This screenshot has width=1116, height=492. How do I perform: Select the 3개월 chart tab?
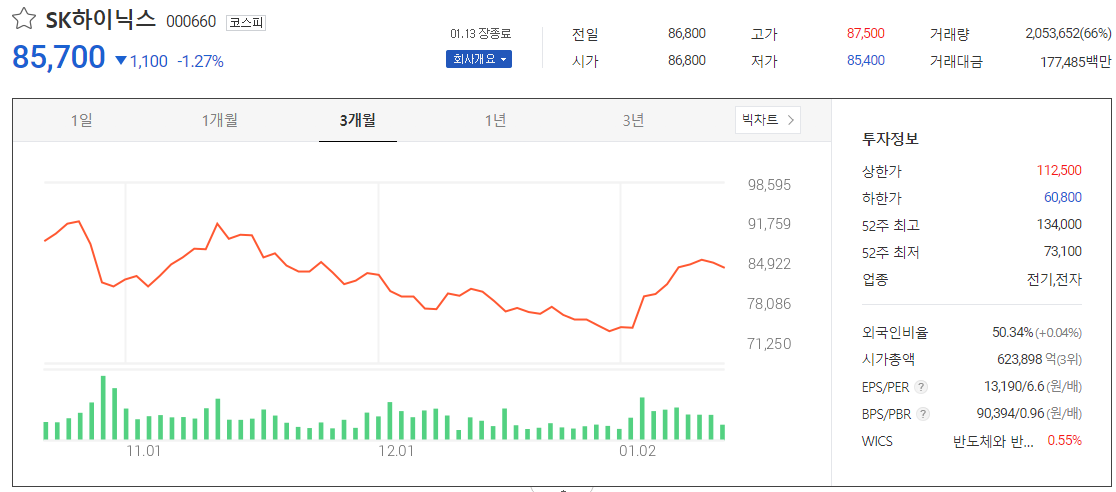click(357, 120)
